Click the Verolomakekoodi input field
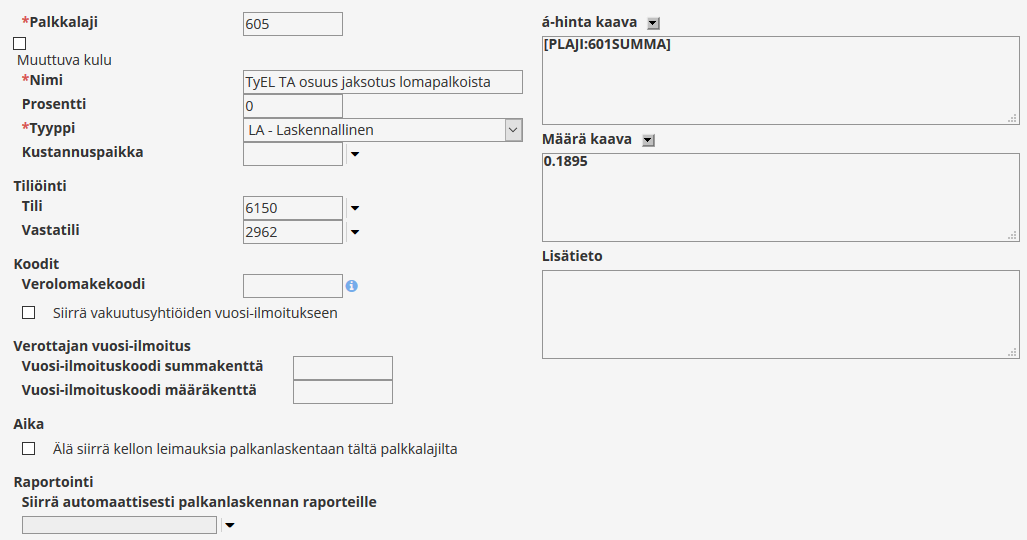Image resolution: width=1027 pixels, height=540 pixels. tap(292, 286)
